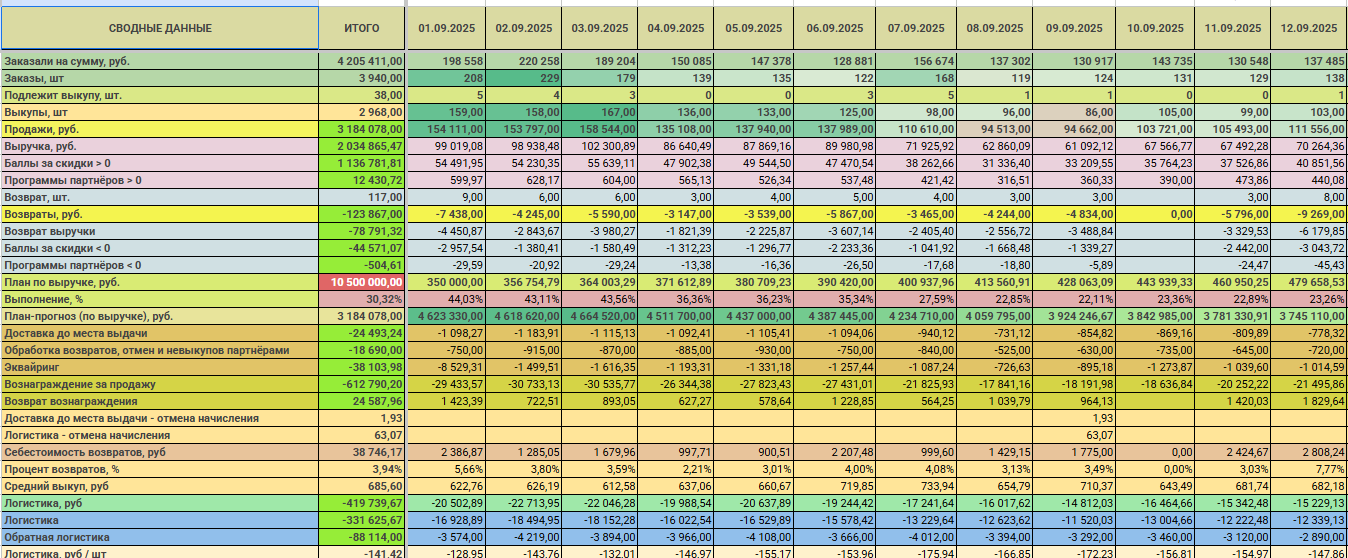Click the Выкупы, шт row label

160,112
